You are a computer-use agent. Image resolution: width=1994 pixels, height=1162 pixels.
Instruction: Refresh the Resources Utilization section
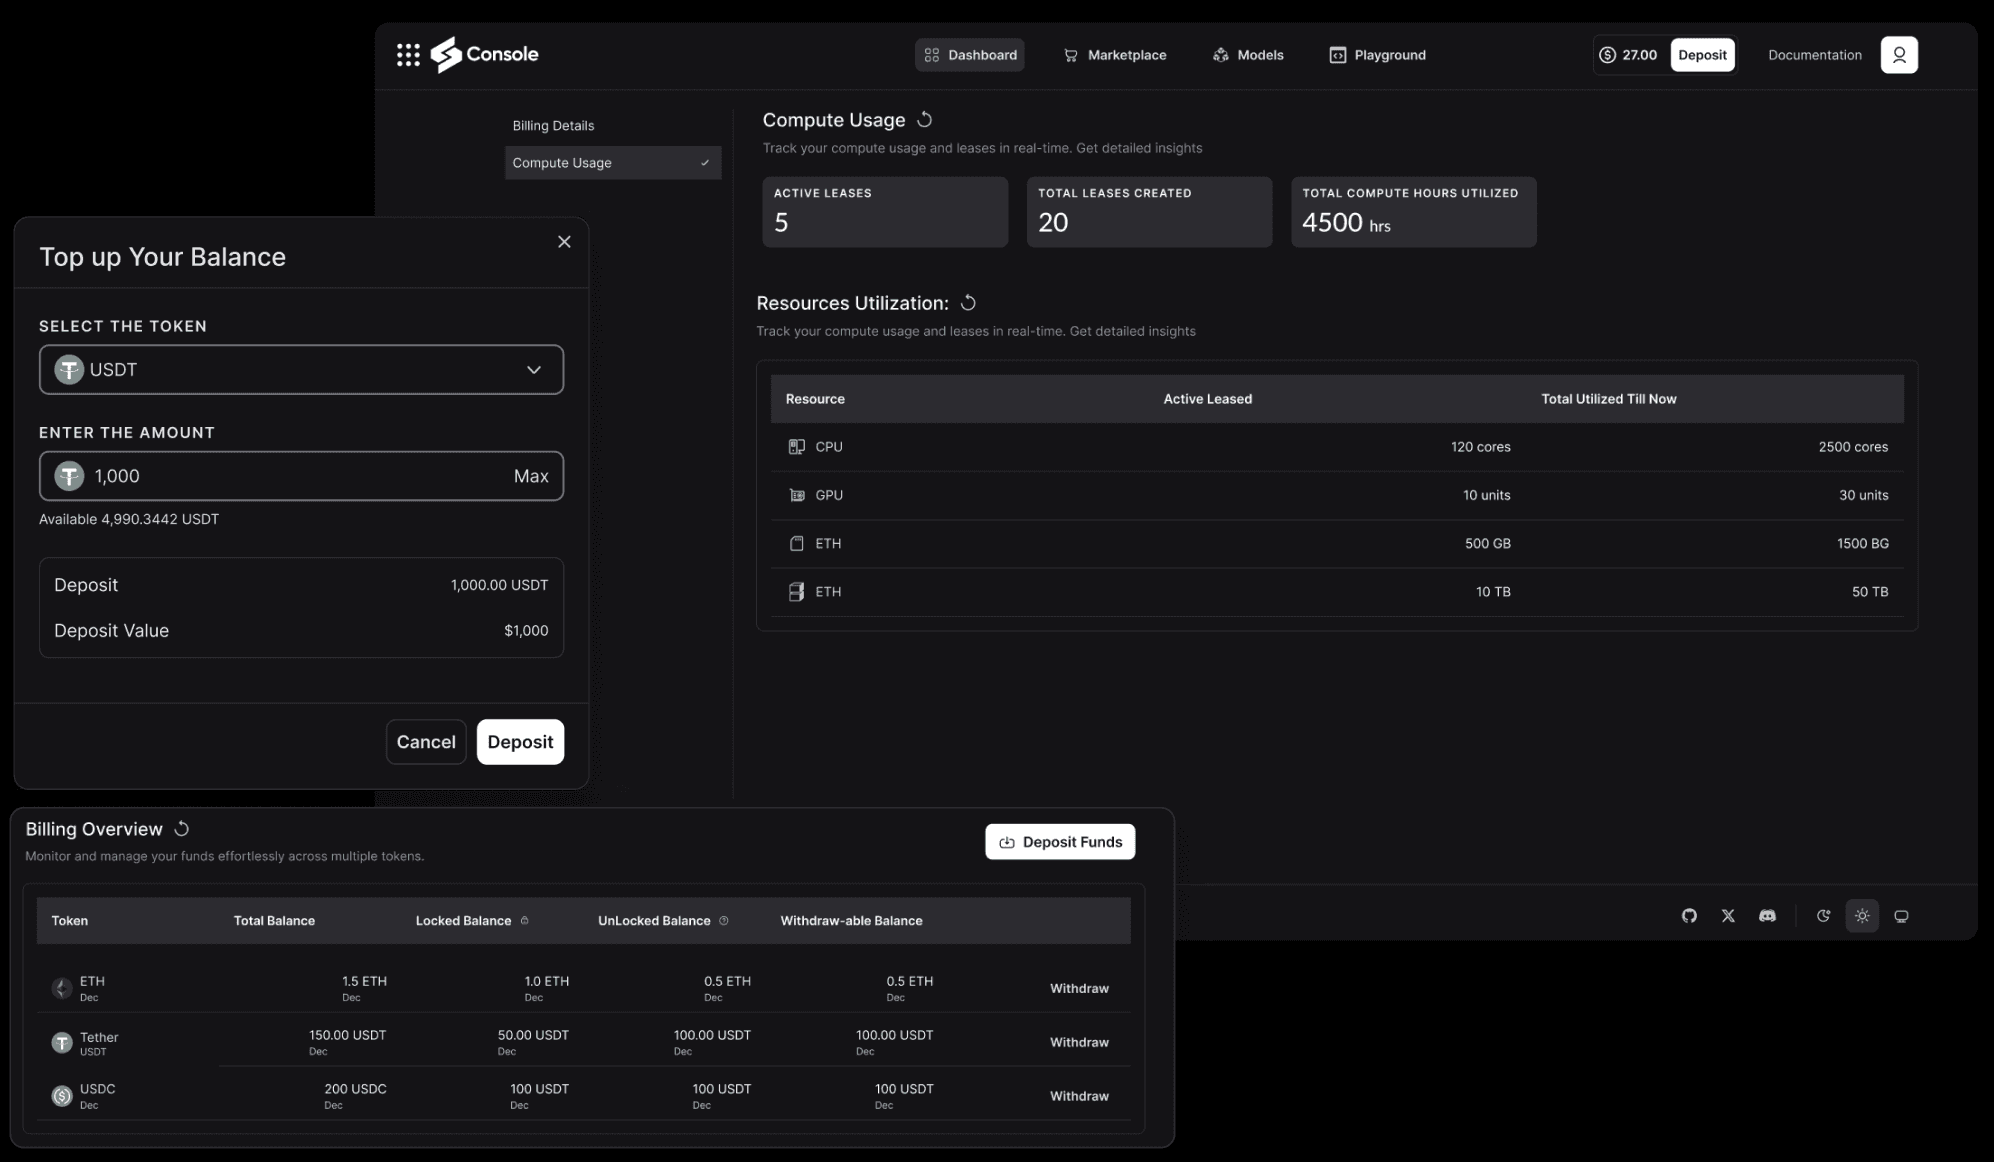968,303
